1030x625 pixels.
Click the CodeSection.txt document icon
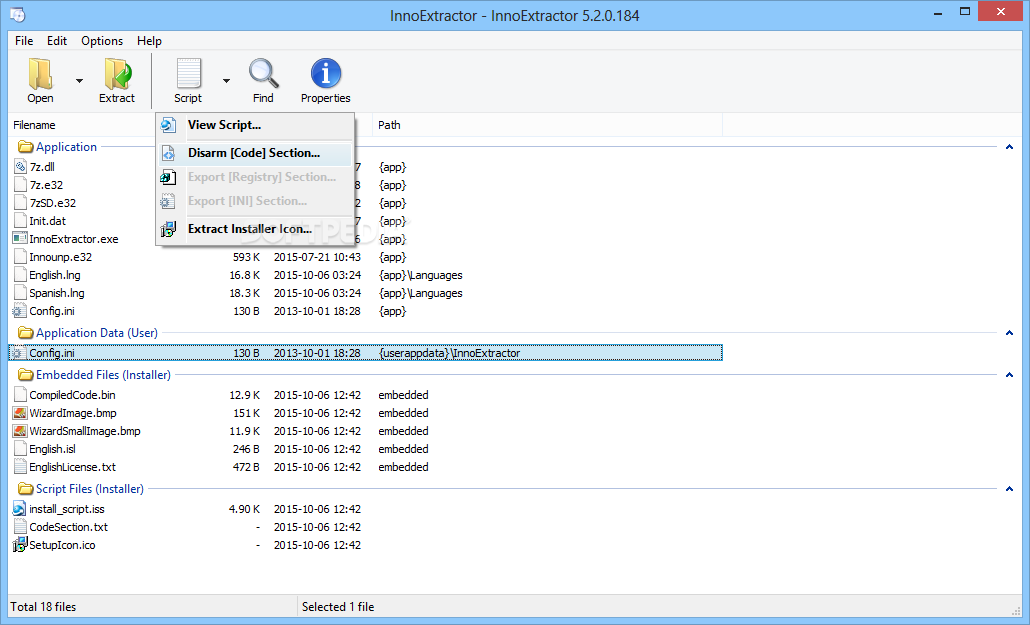[x=20, y=526]
